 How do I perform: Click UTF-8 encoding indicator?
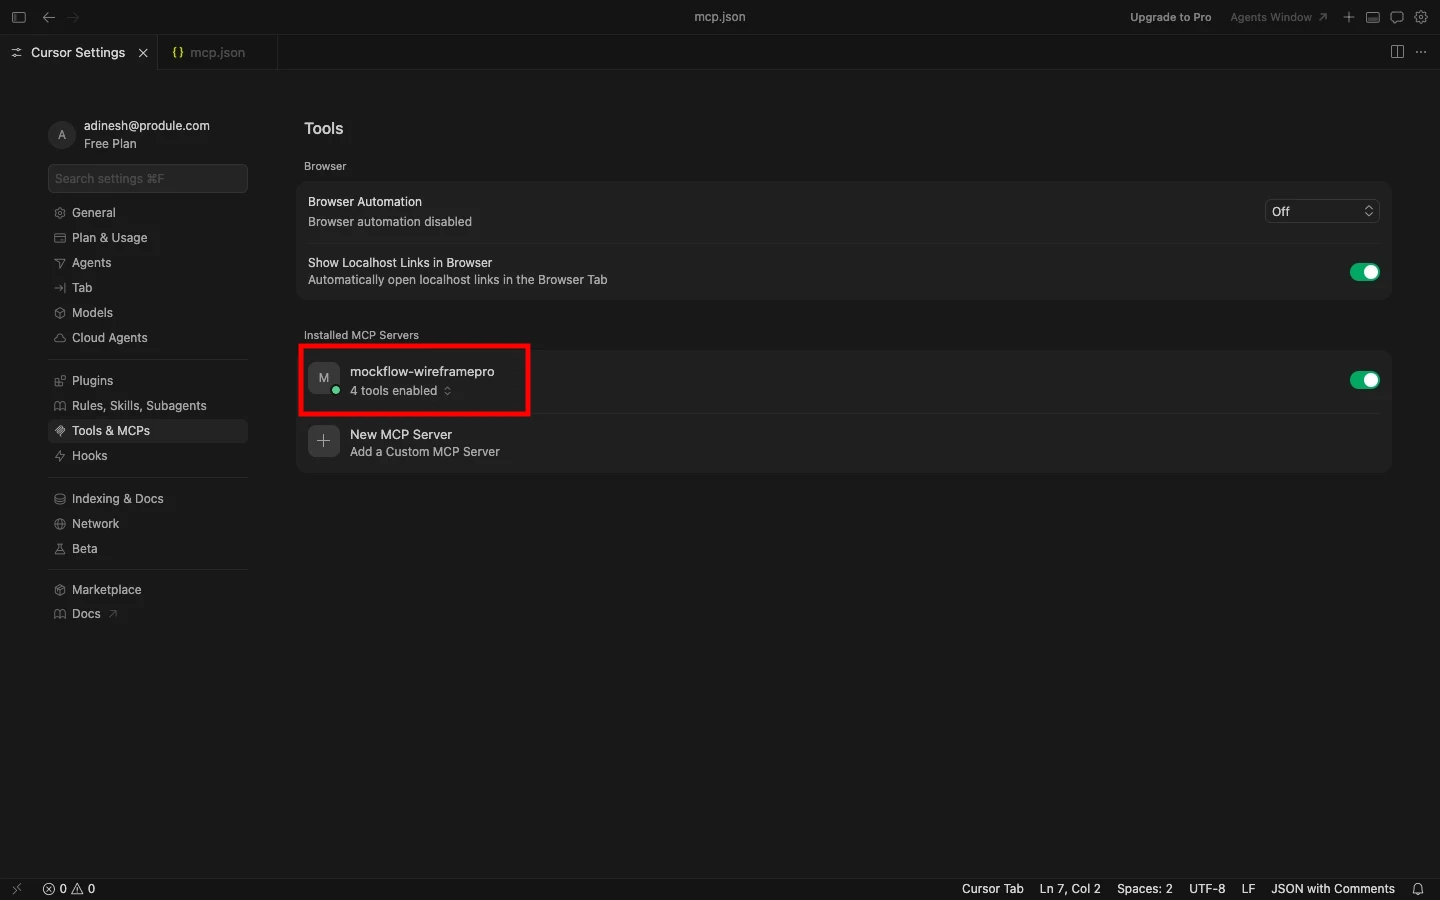tap(1207, 888)
